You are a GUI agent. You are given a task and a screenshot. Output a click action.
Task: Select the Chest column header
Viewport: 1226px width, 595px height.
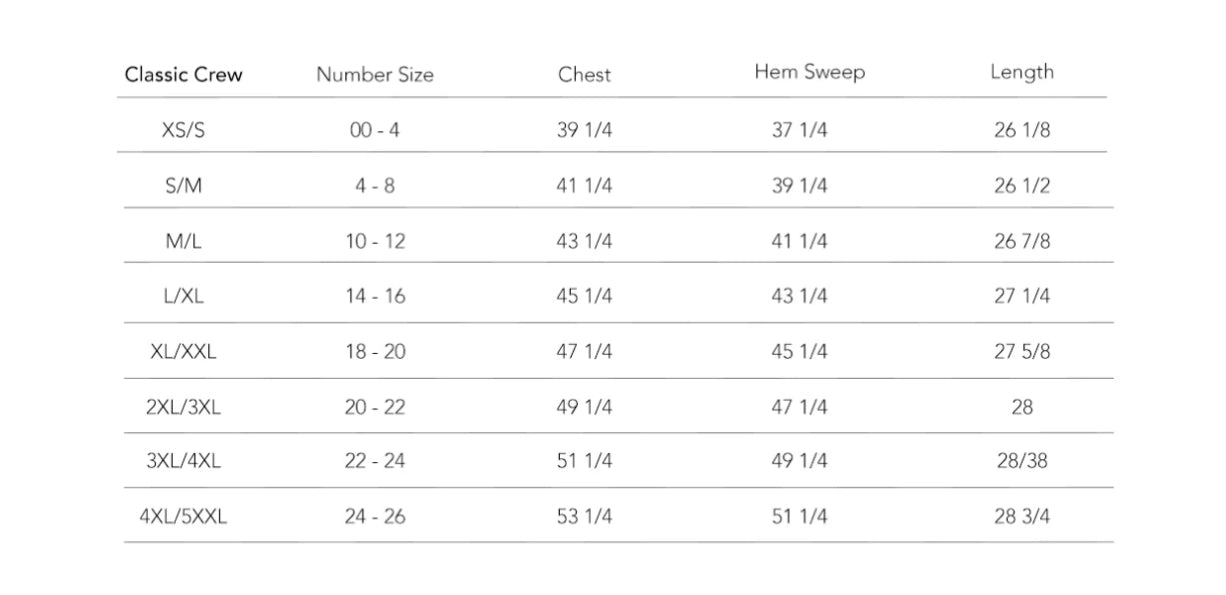click(584, 75)
